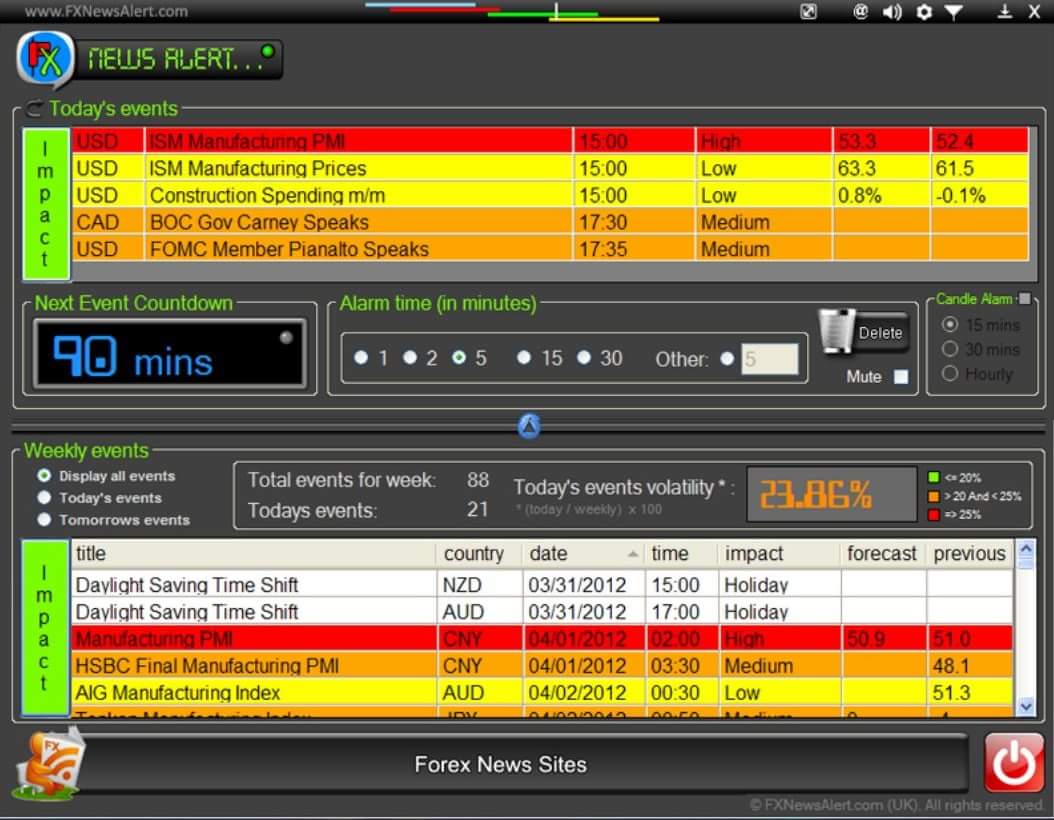Select 30 minute alarm time
This screenshot has height=820, width=1054.
pos(583,358)
